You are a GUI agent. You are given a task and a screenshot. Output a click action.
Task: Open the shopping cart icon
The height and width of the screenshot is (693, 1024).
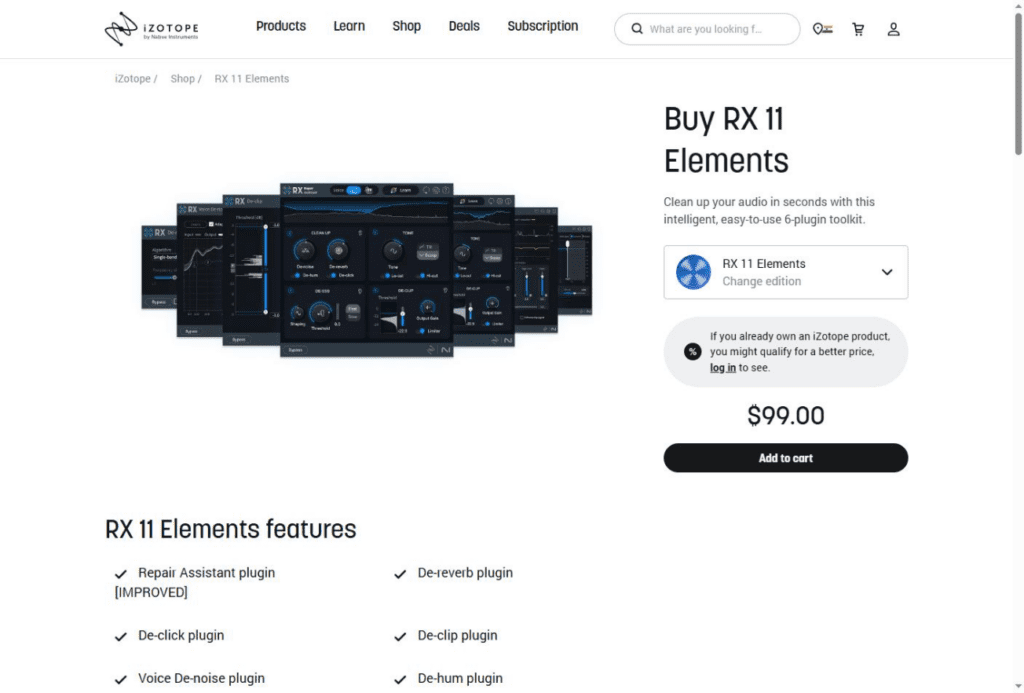[858, 29]
